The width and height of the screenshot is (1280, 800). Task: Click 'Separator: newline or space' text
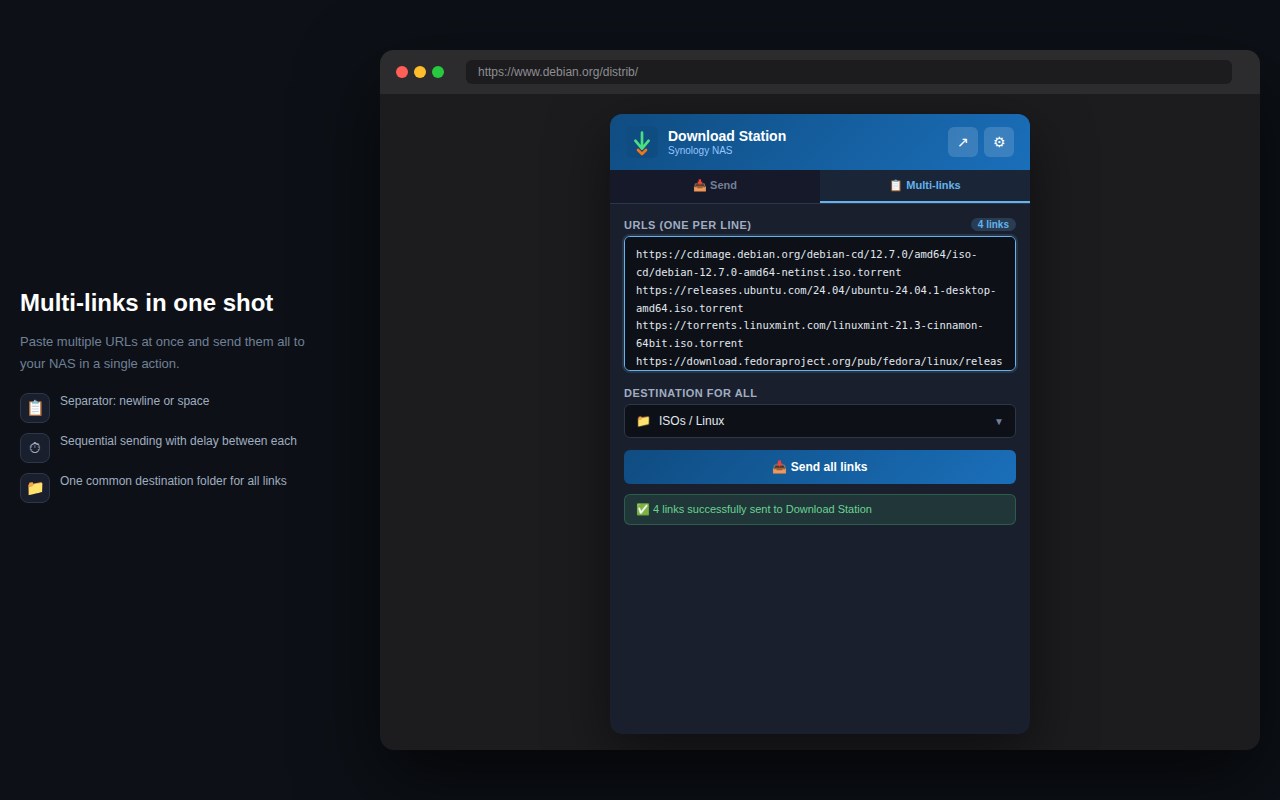point(135,401)
